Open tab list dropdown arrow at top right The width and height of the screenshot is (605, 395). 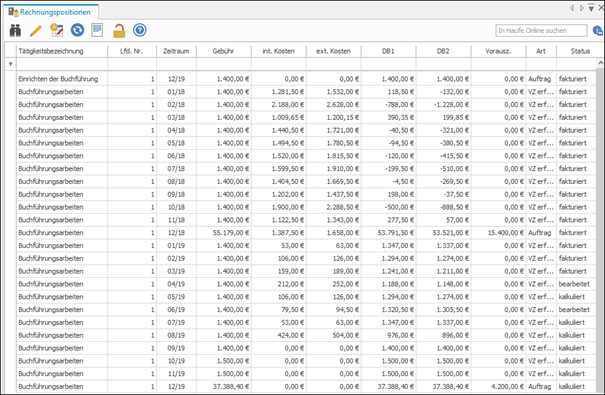(591, 8)
